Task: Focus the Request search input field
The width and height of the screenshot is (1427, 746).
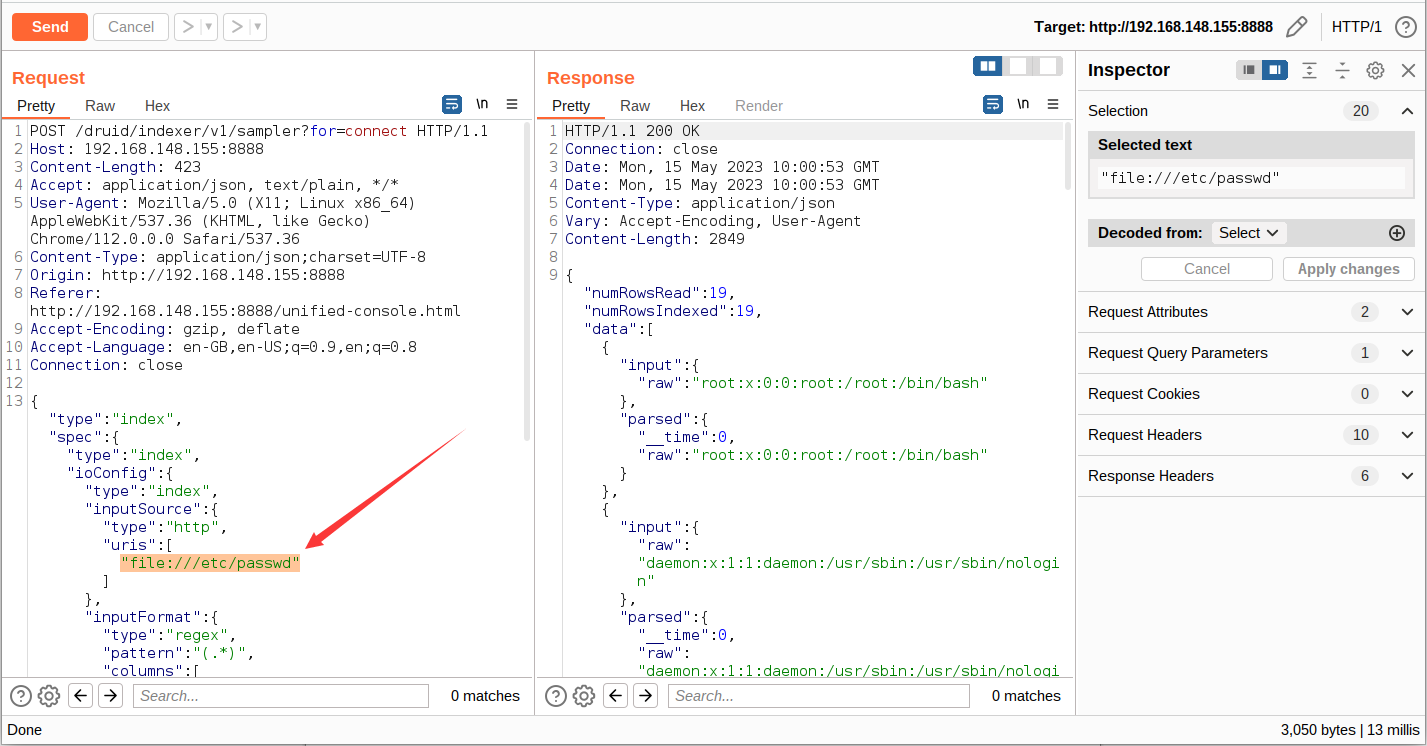Action: (281, 696)
